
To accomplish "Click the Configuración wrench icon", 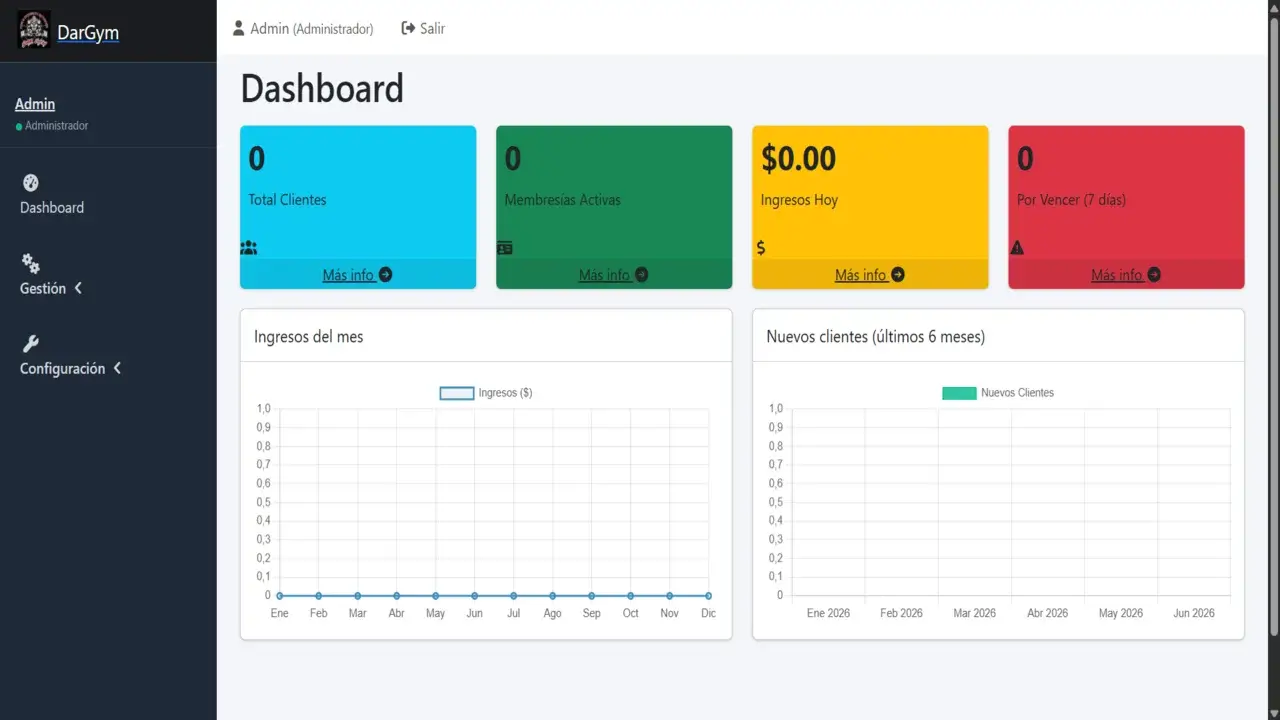I will (x=31, y=344).
